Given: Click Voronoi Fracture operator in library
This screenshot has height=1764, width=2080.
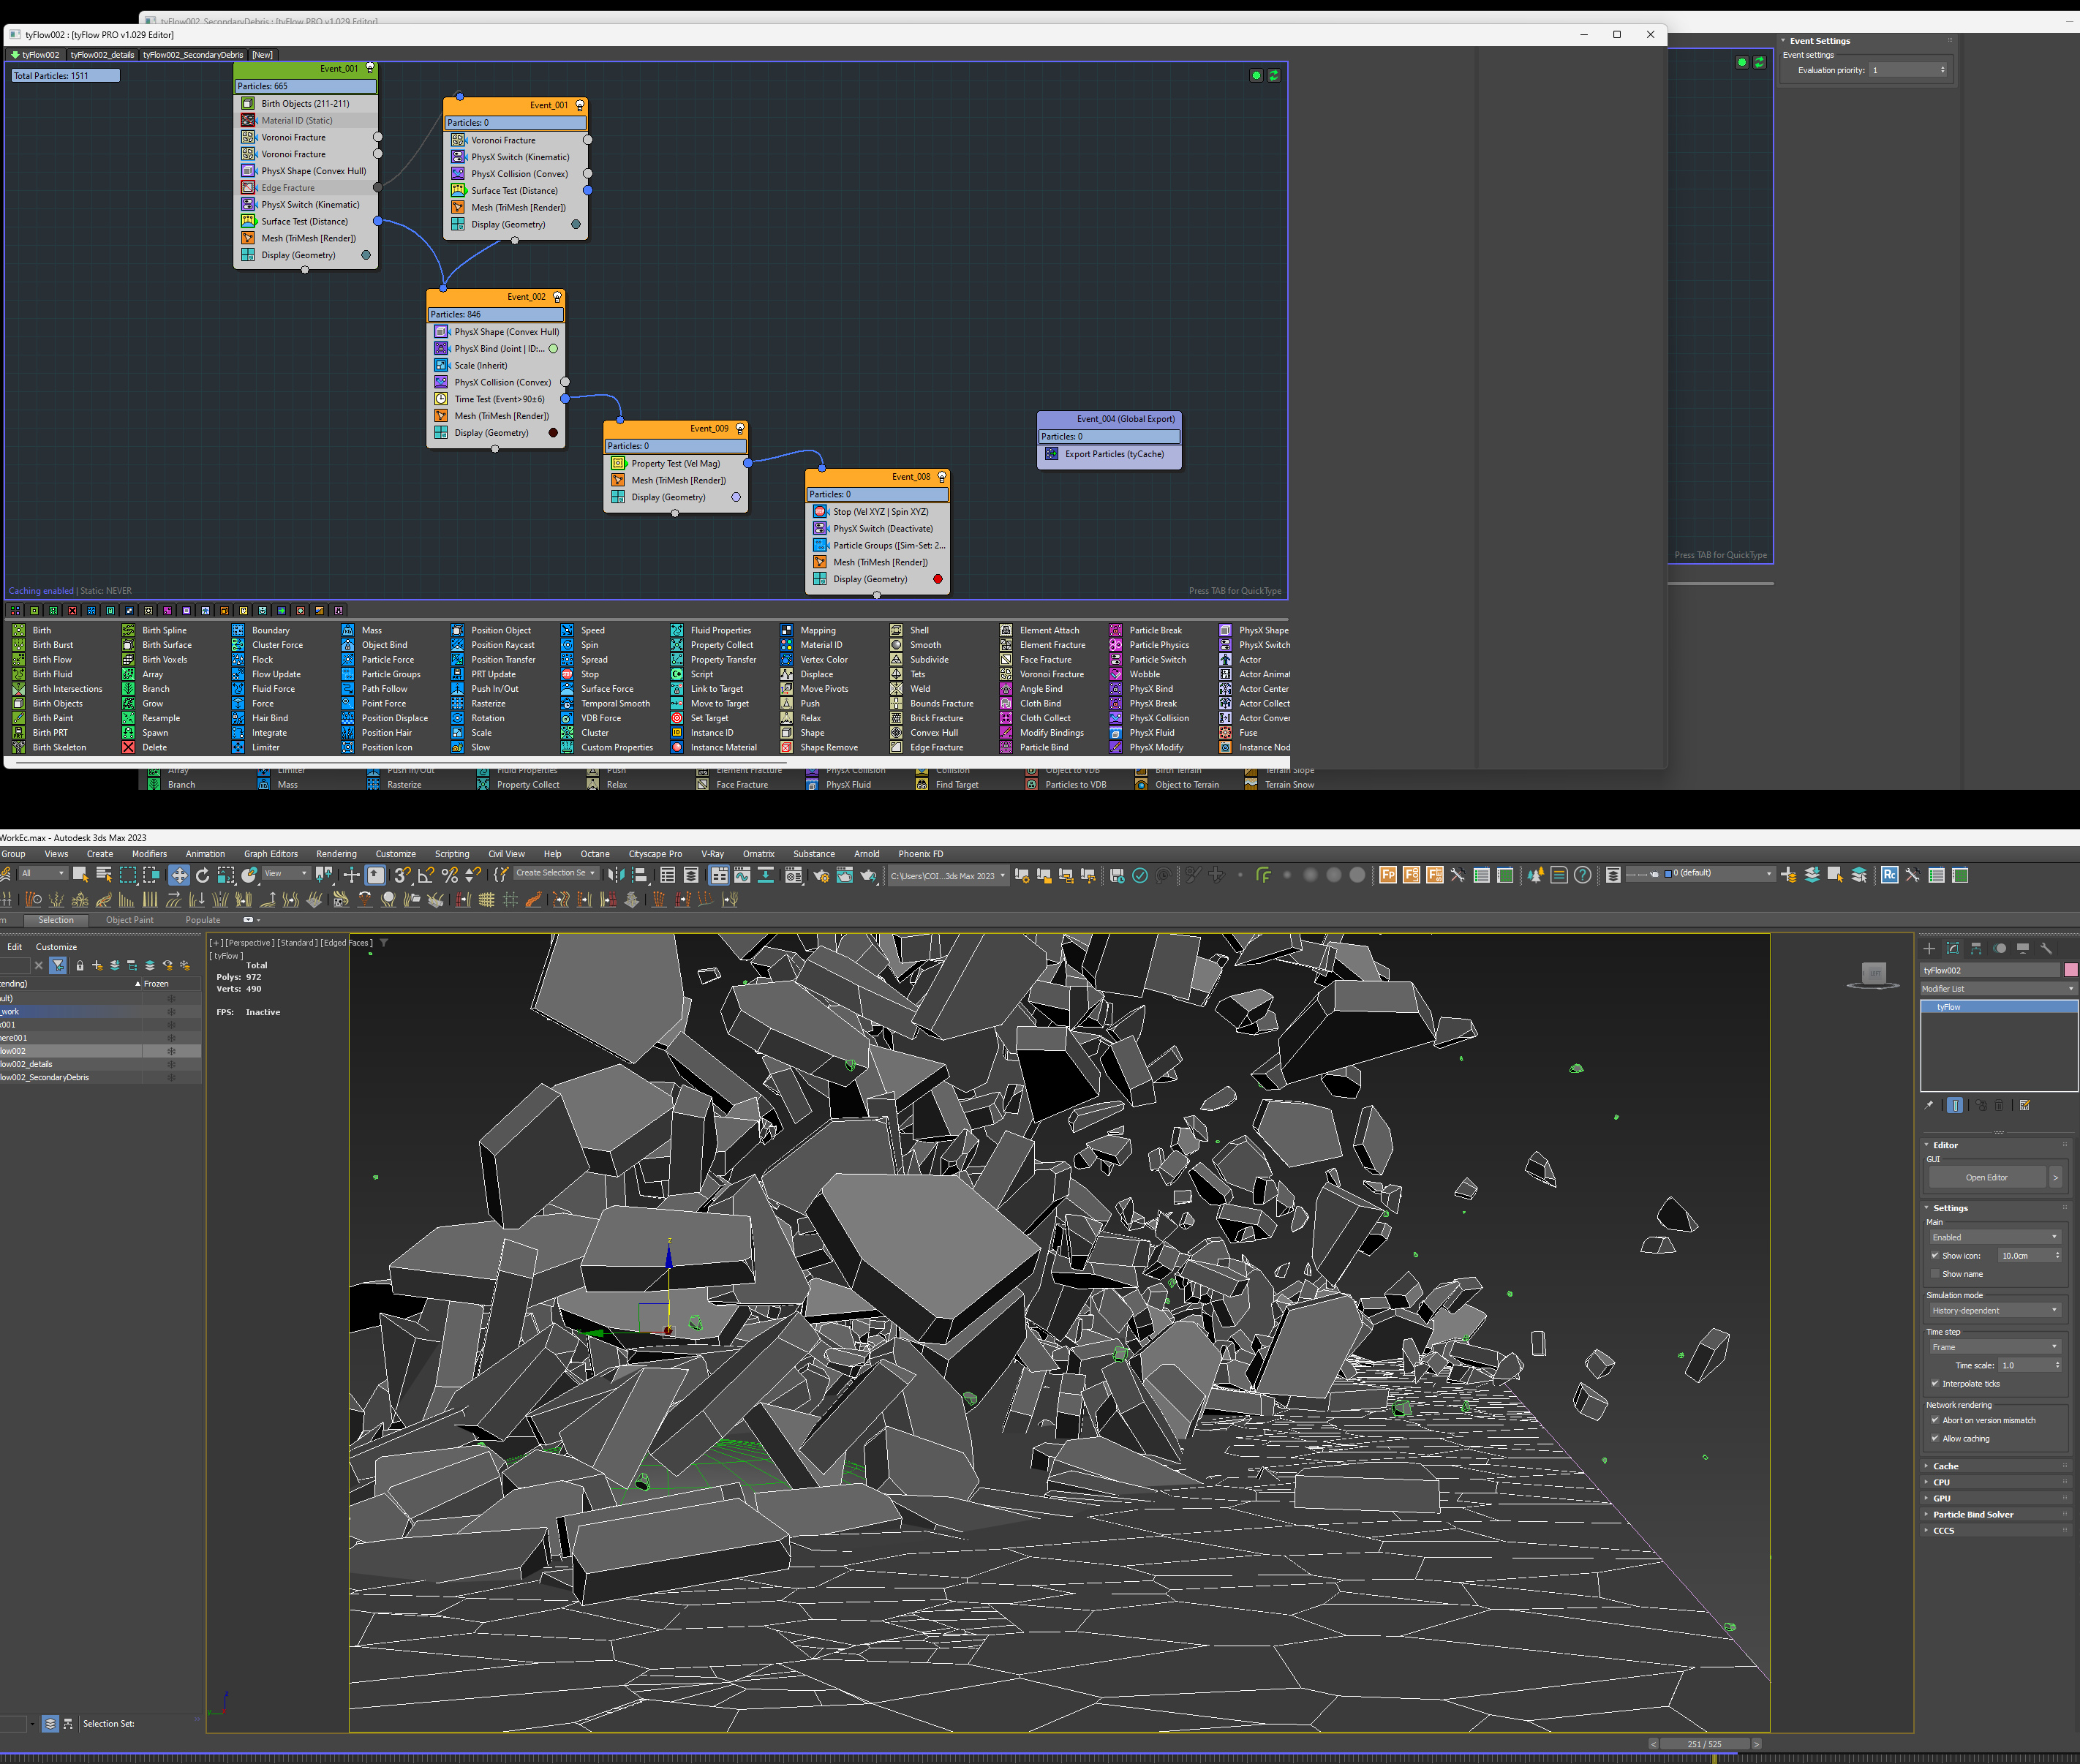Looking at the screenshot, I should [1051, 674].
